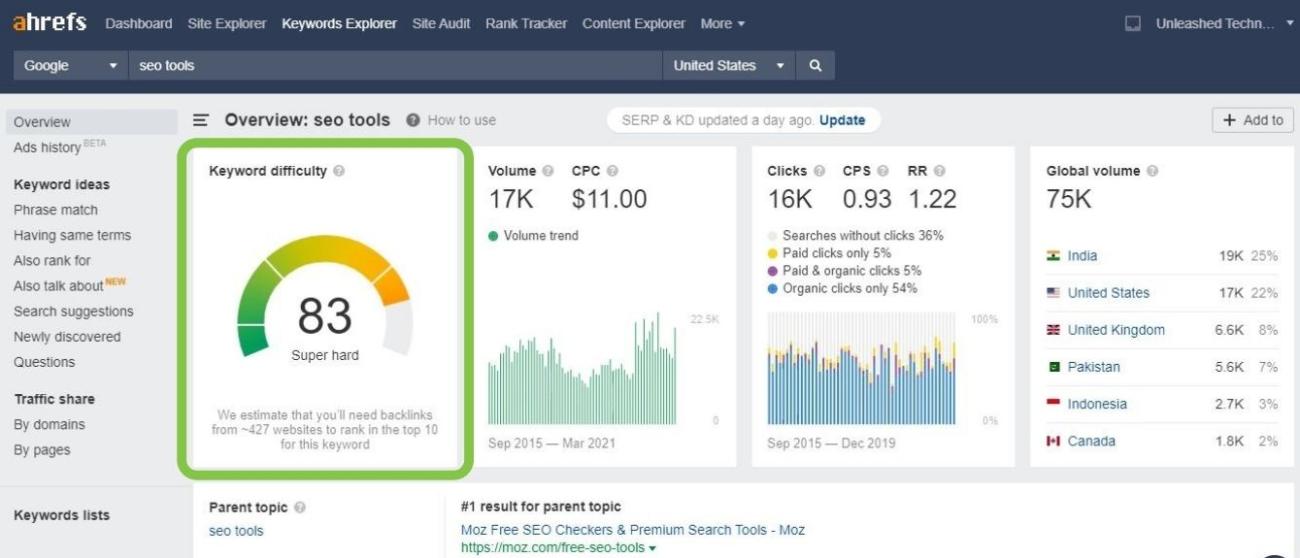Click the help icon next to Volume
The height and width of the screenshot is (558, 1300).
(547, 171)
